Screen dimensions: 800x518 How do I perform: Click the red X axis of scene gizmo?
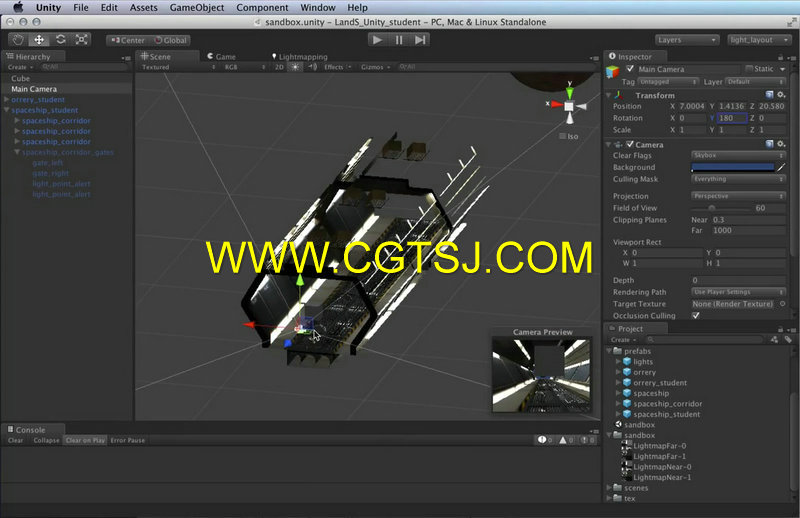pyautogui.click(x=556, y=105)
